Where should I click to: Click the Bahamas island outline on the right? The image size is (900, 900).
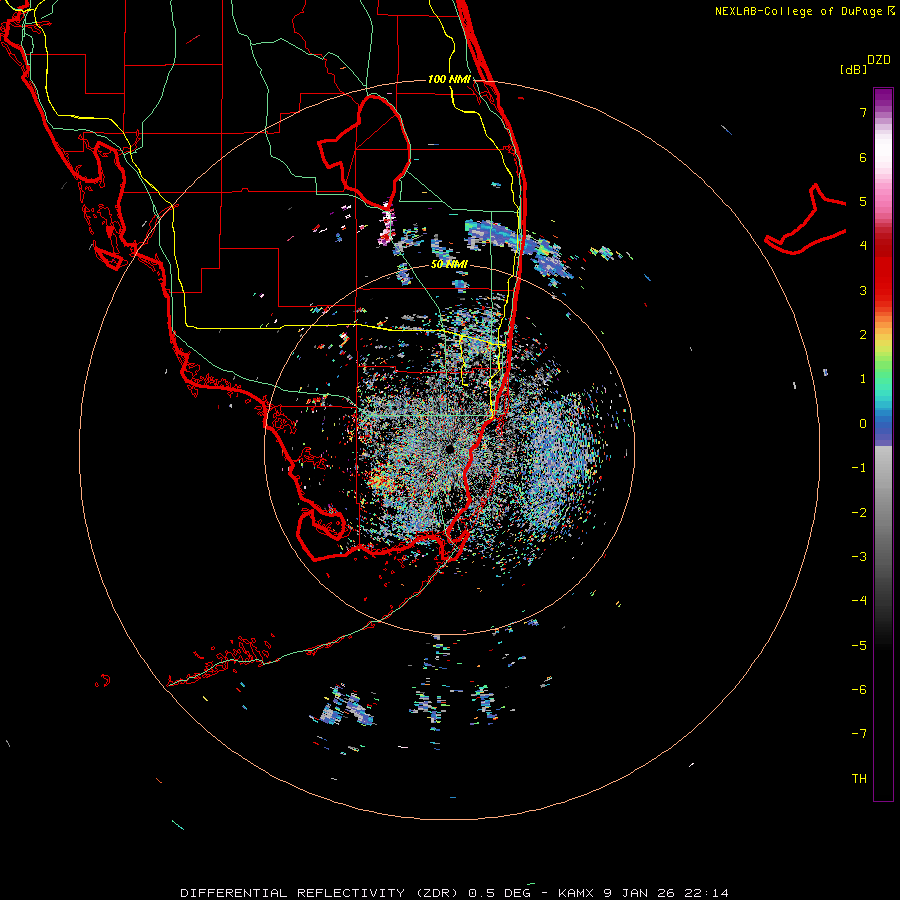point(806,219)
